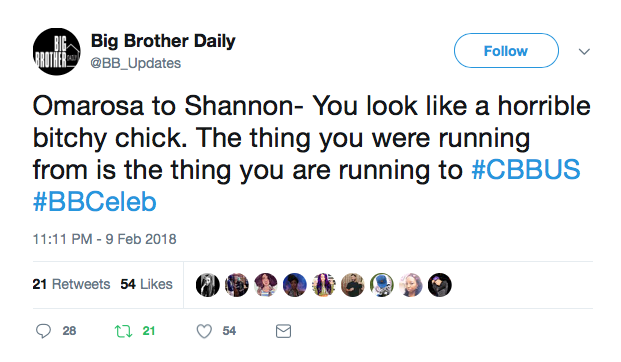Open the #BBCeleb hashtag link
621x362 pixels.
[x=95, y=202]
